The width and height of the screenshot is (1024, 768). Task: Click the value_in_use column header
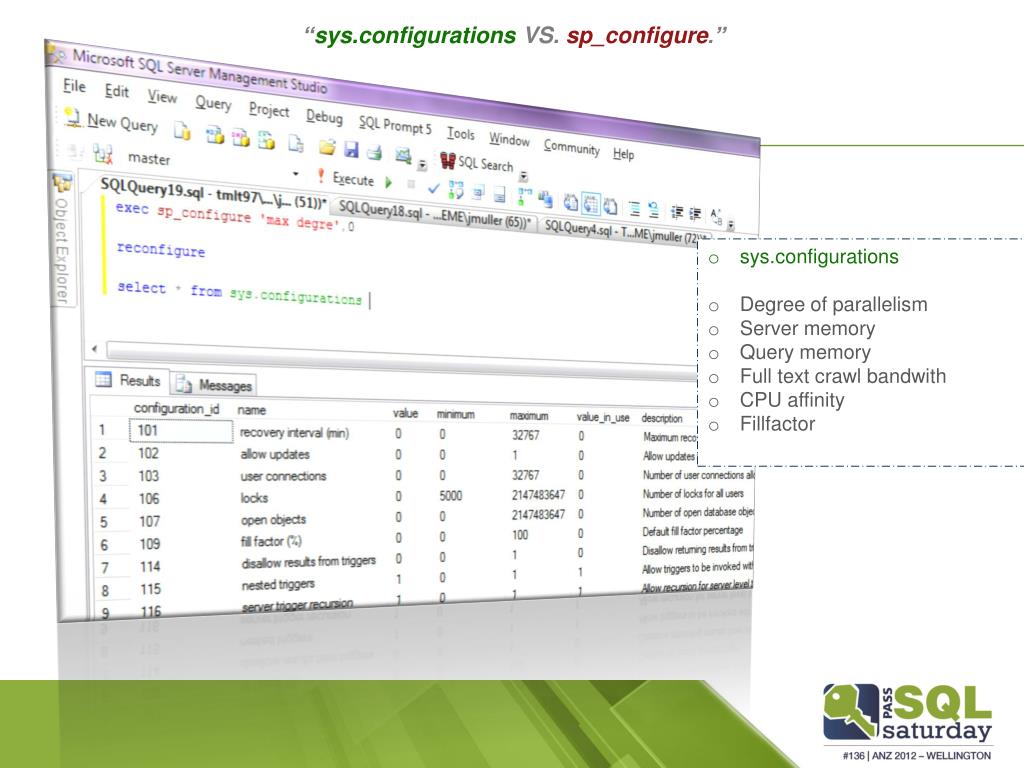click(x=603, y=417)
